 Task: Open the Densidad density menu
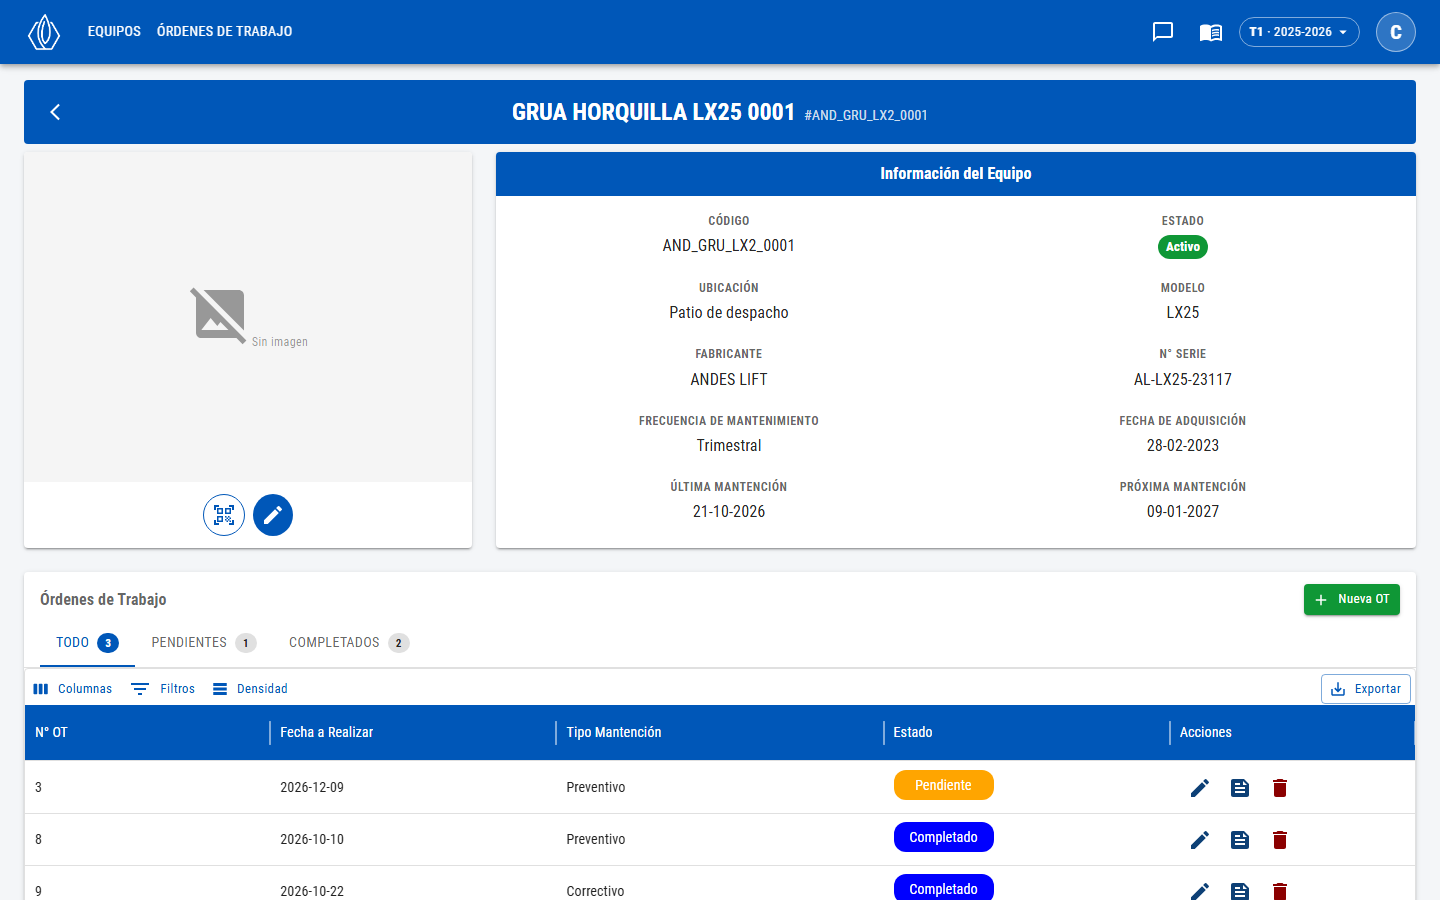coord(250,689)
